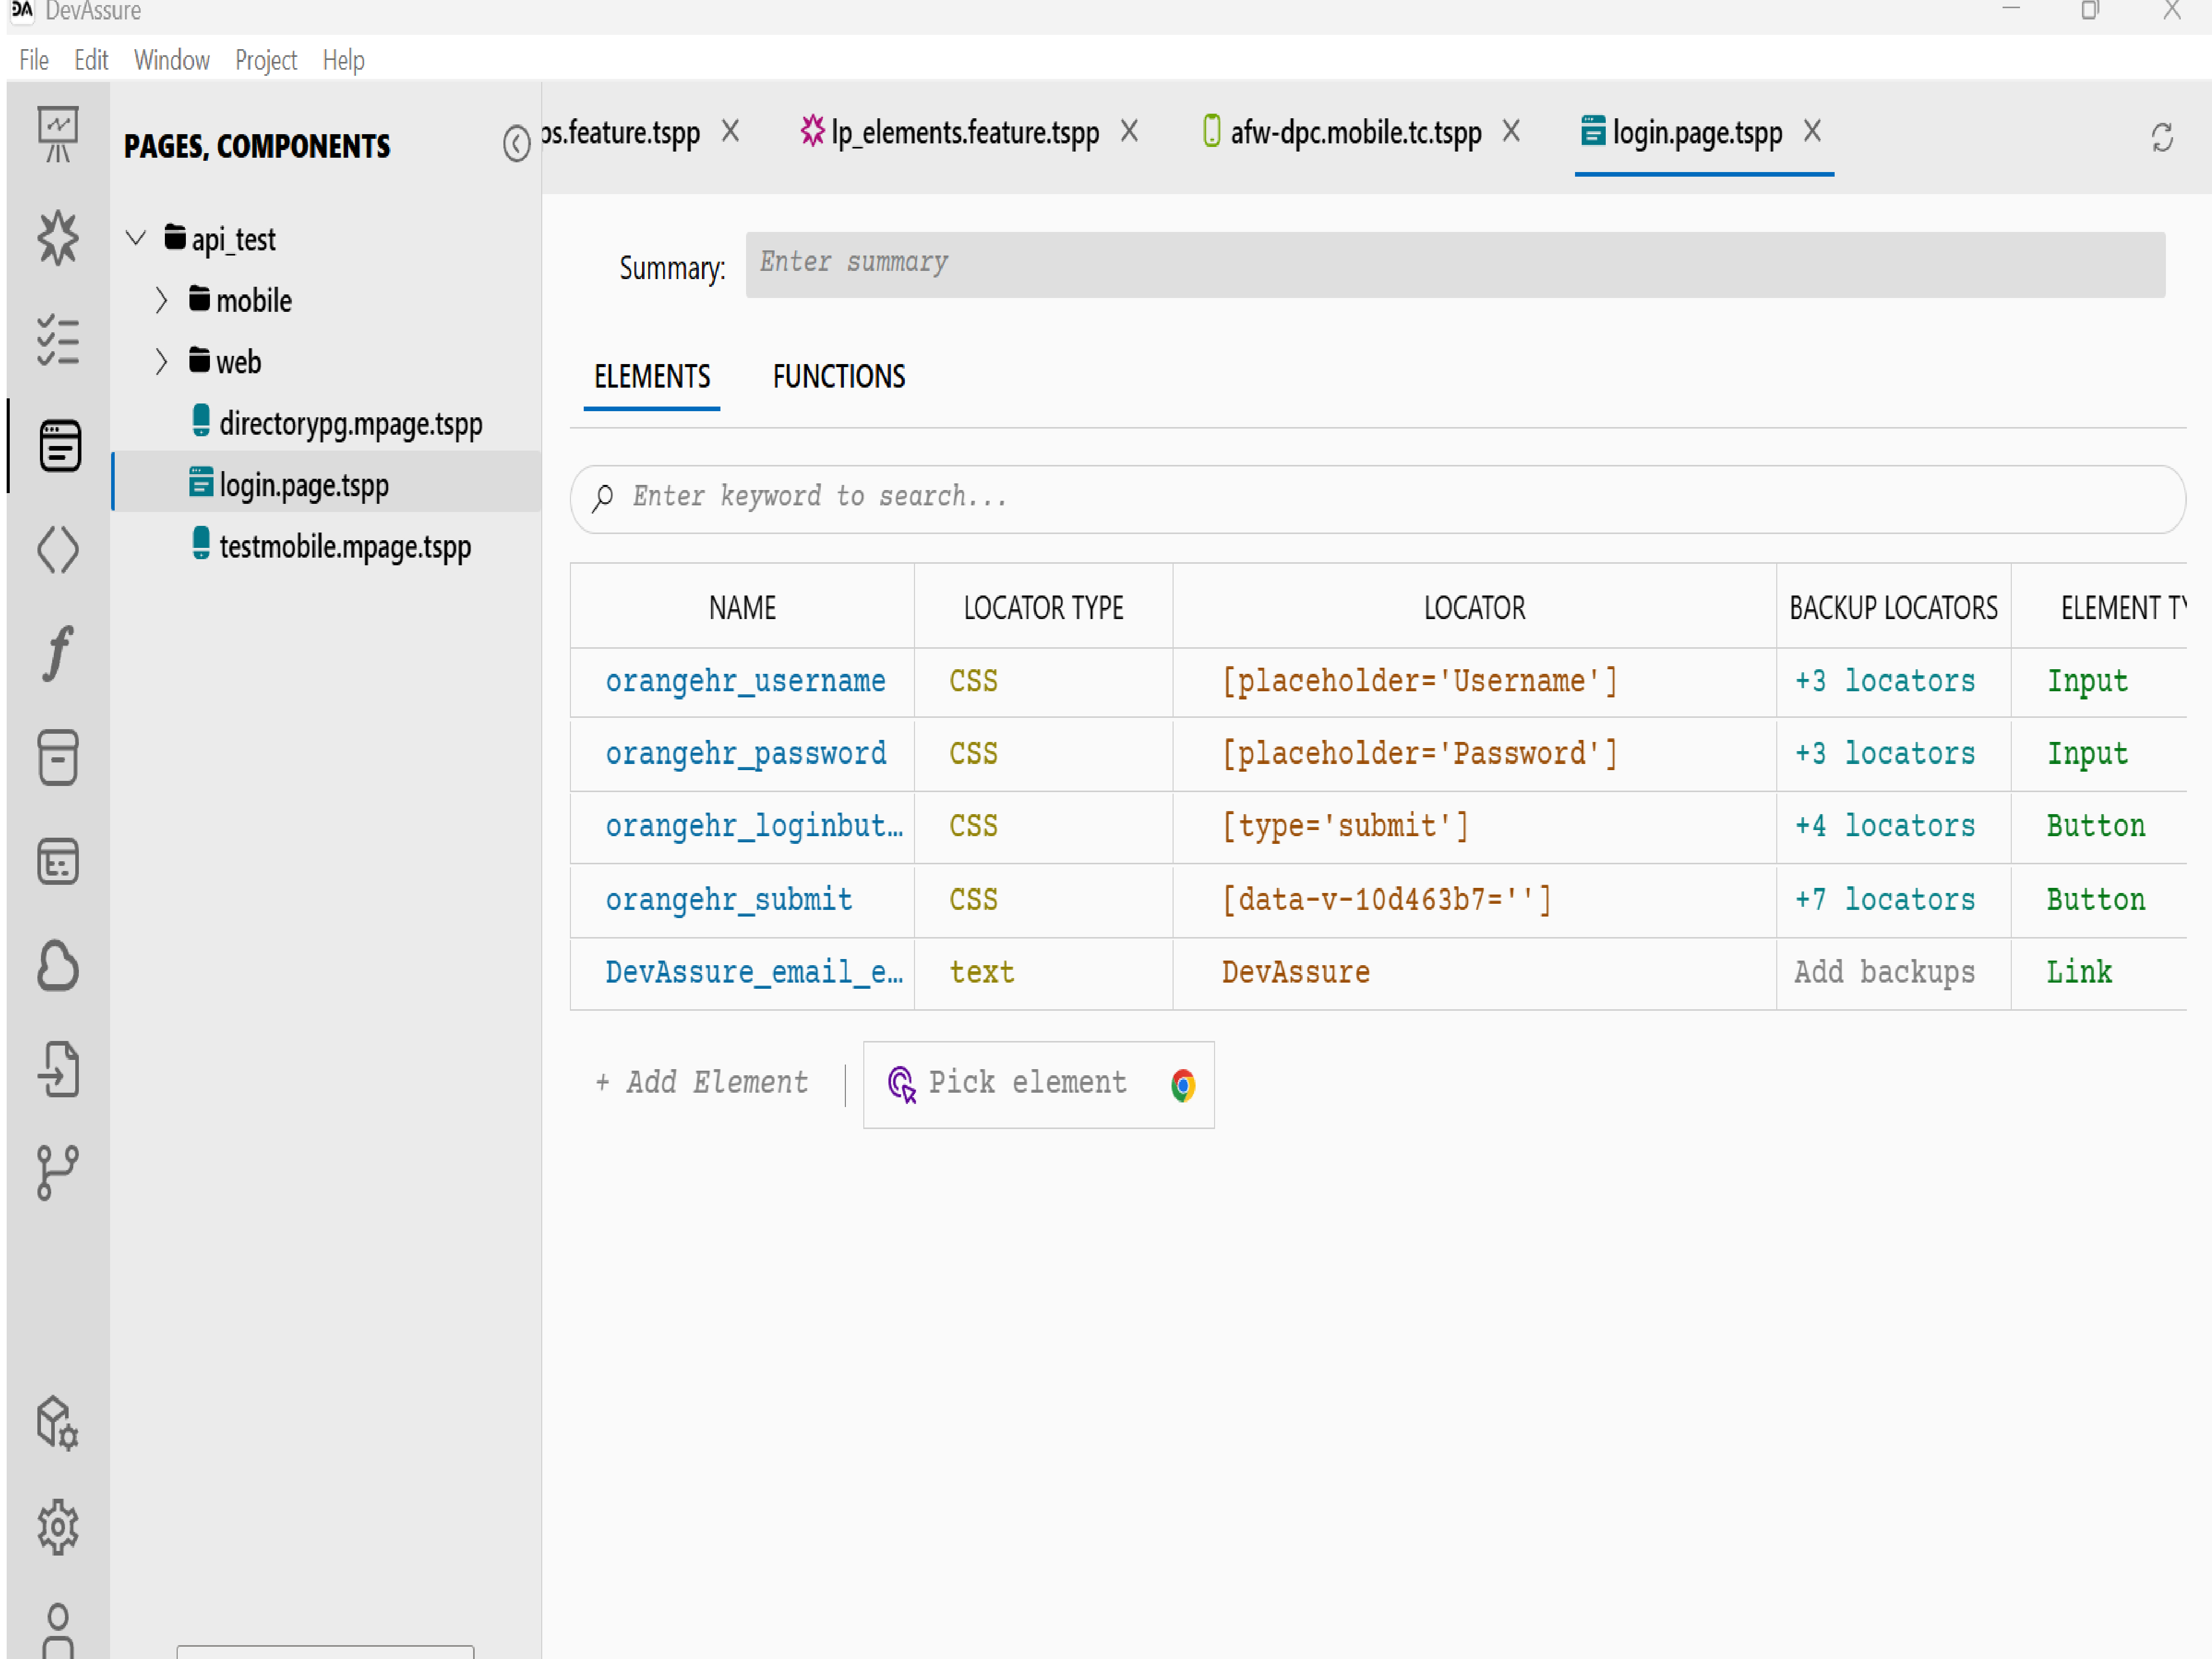Collapse the api_test folder
Viewport: 2212px width, 1659px height.
pyautogui.click(x=136, y=238)
